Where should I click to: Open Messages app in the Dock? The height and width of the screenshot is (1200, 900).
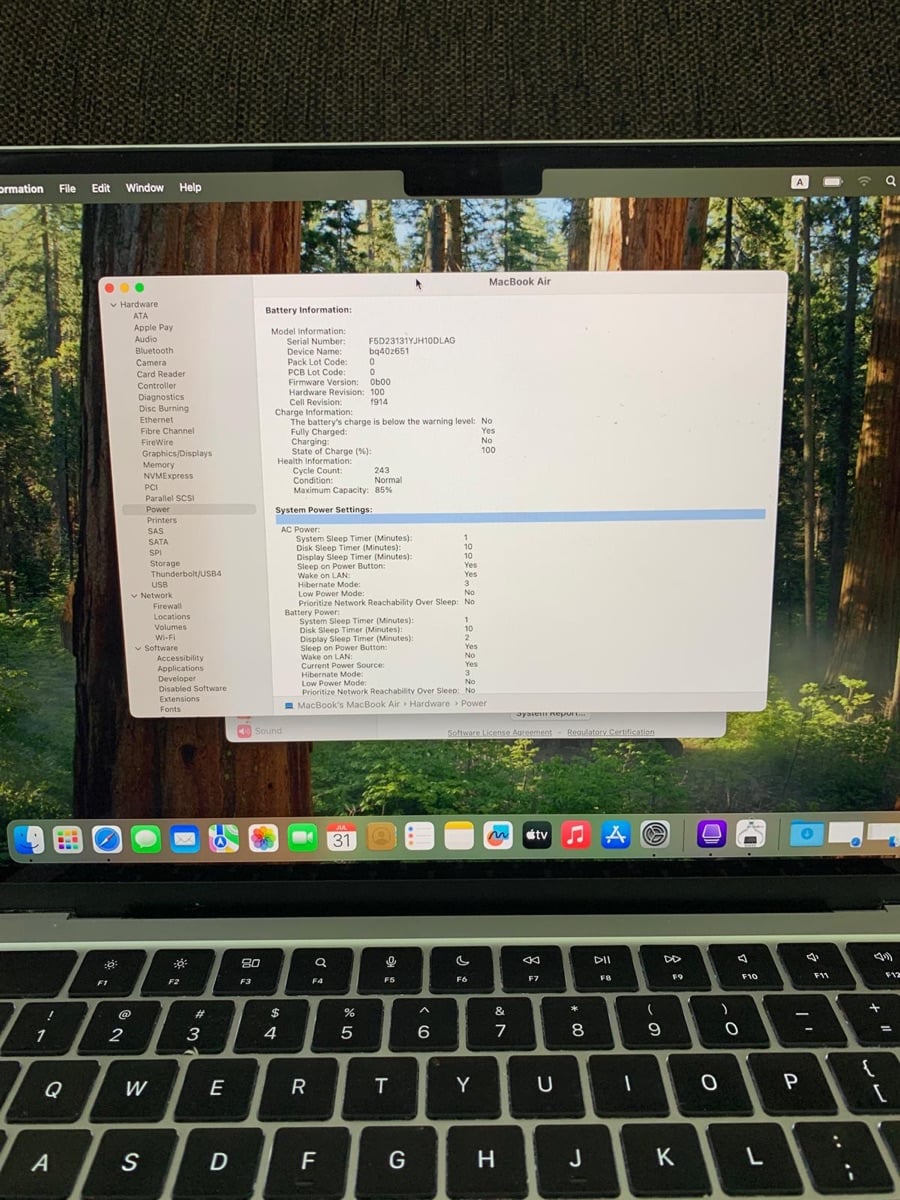pos(146,839)
